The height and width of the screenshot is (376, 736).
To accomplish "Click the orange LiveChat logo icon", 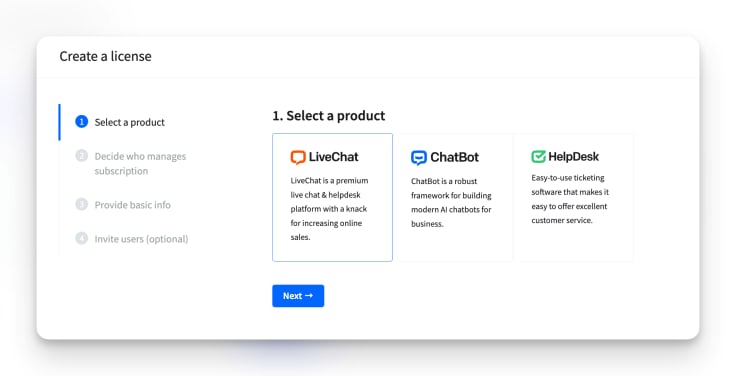I will pyautogui.click(x=298, y=157).
